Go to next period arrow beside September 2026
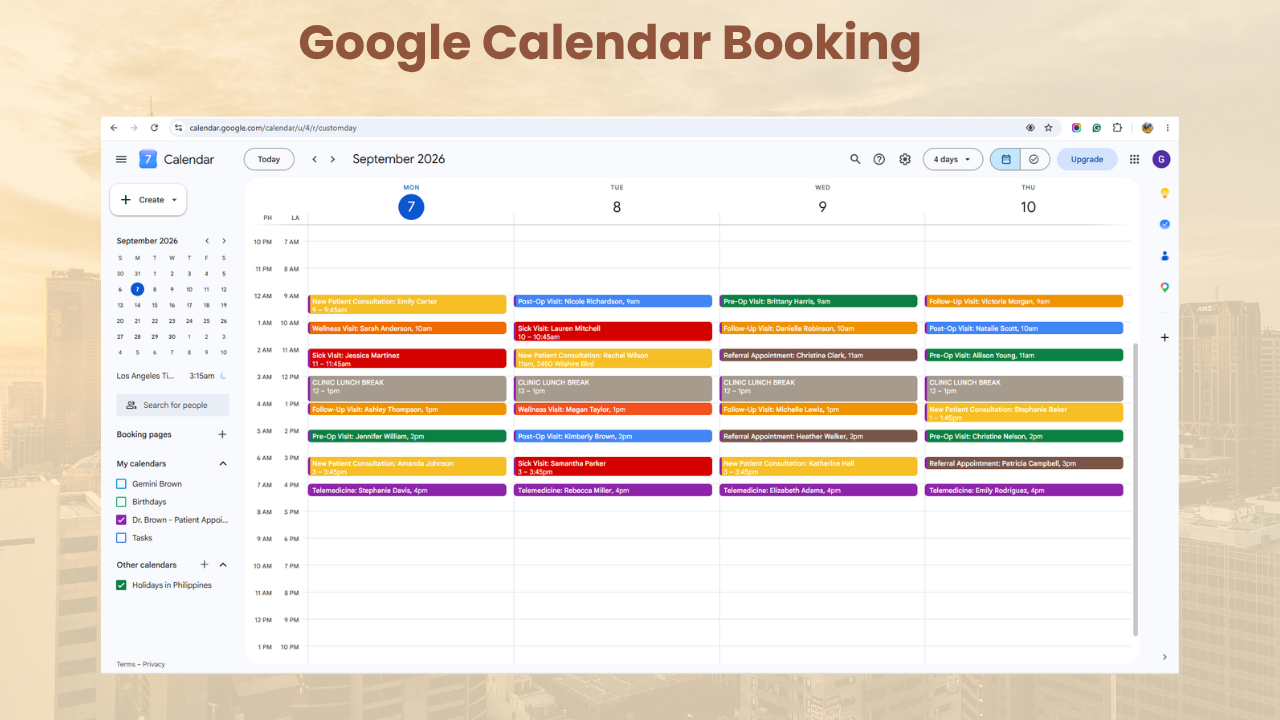The width and height of the screenshot is (1280, 720). click(x=333, y=159)
